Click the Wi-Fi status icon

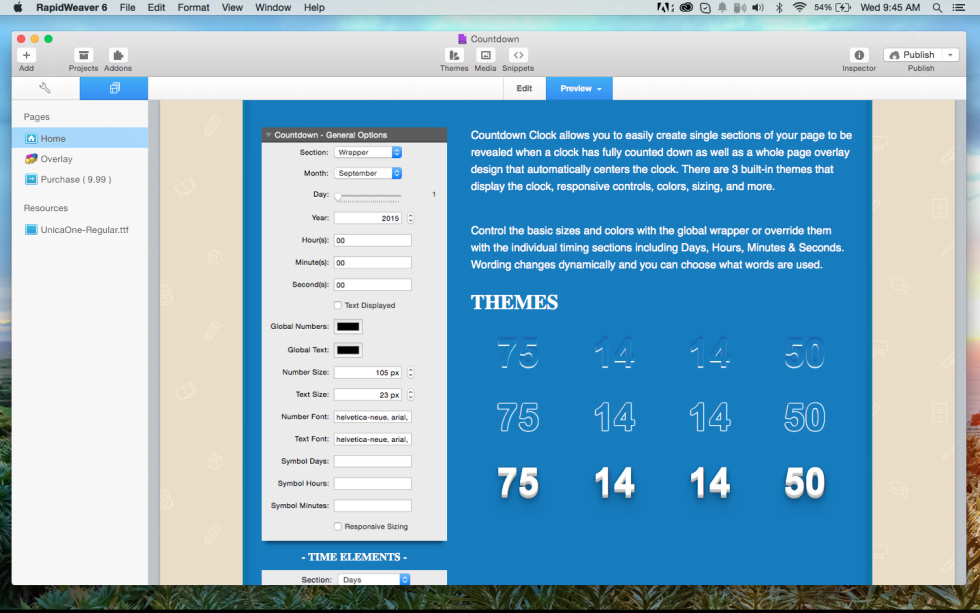(799, 7)
